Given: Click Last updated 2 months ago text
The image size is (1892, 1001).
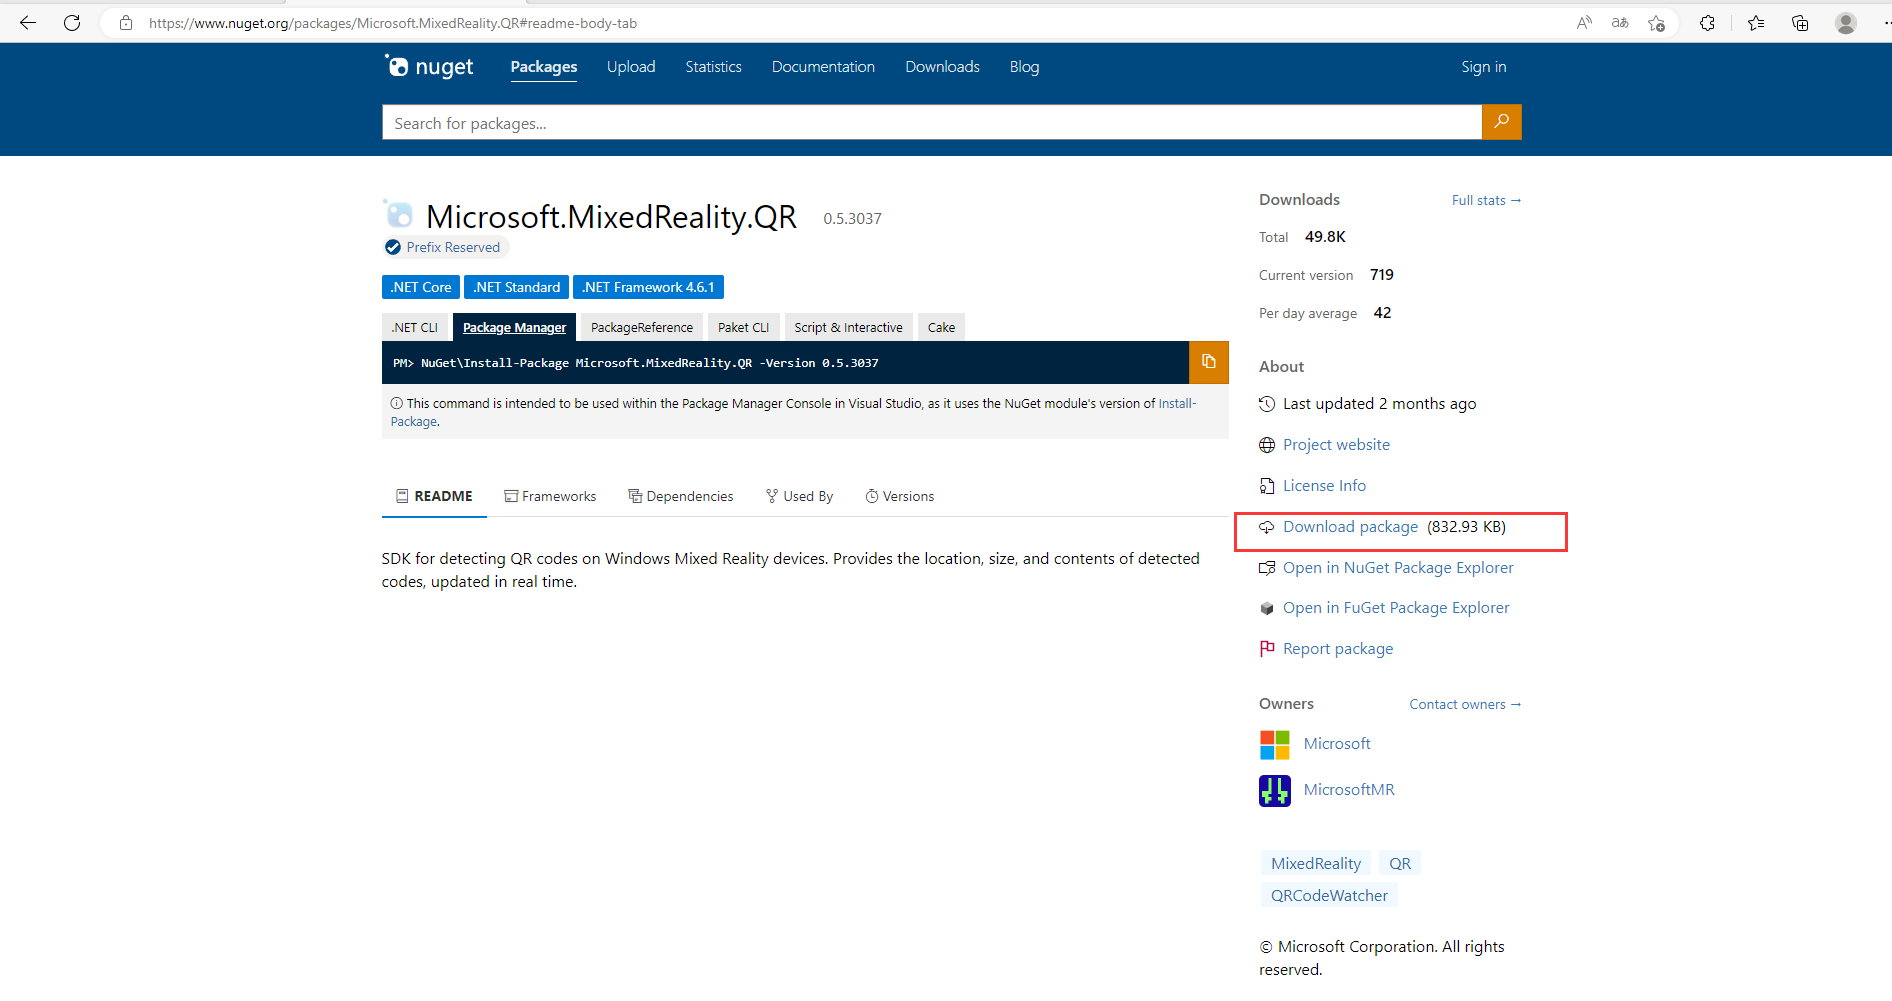Looking at the screenshot, I should coord(1379,404).
